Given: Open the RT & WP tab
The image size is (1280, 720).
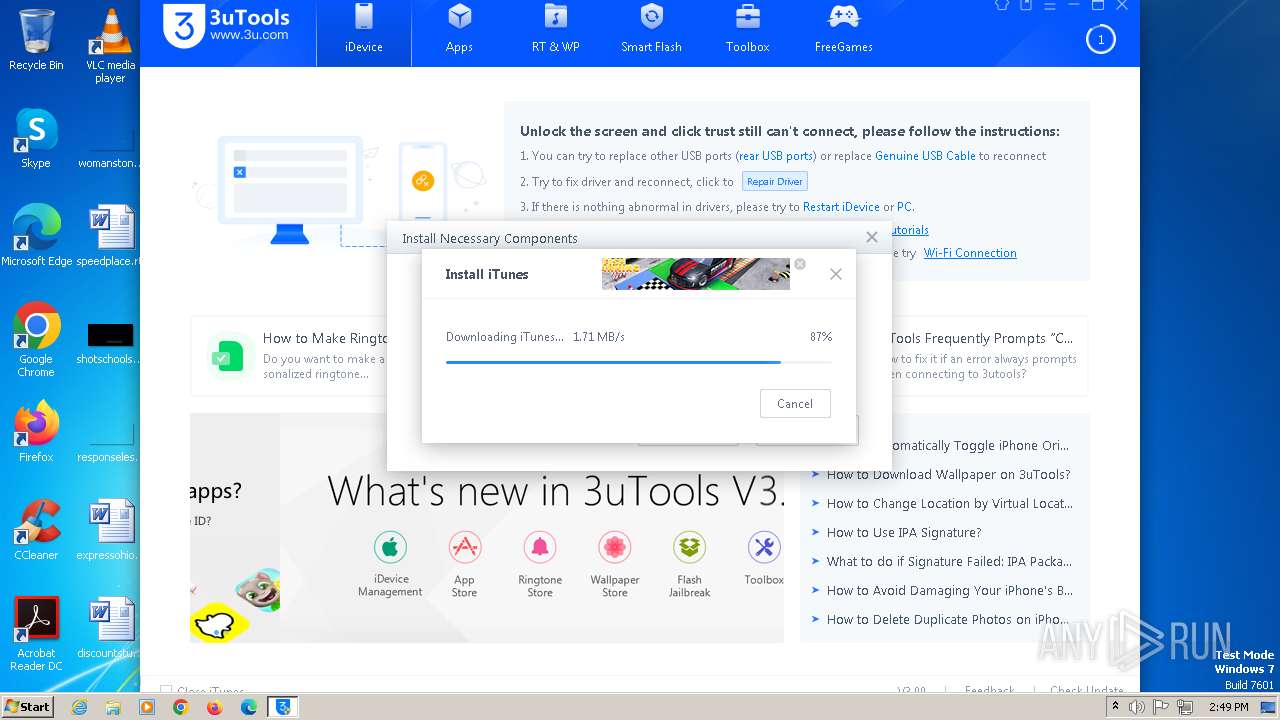Looking at the screenshot, I should click(x=555, y=30).
